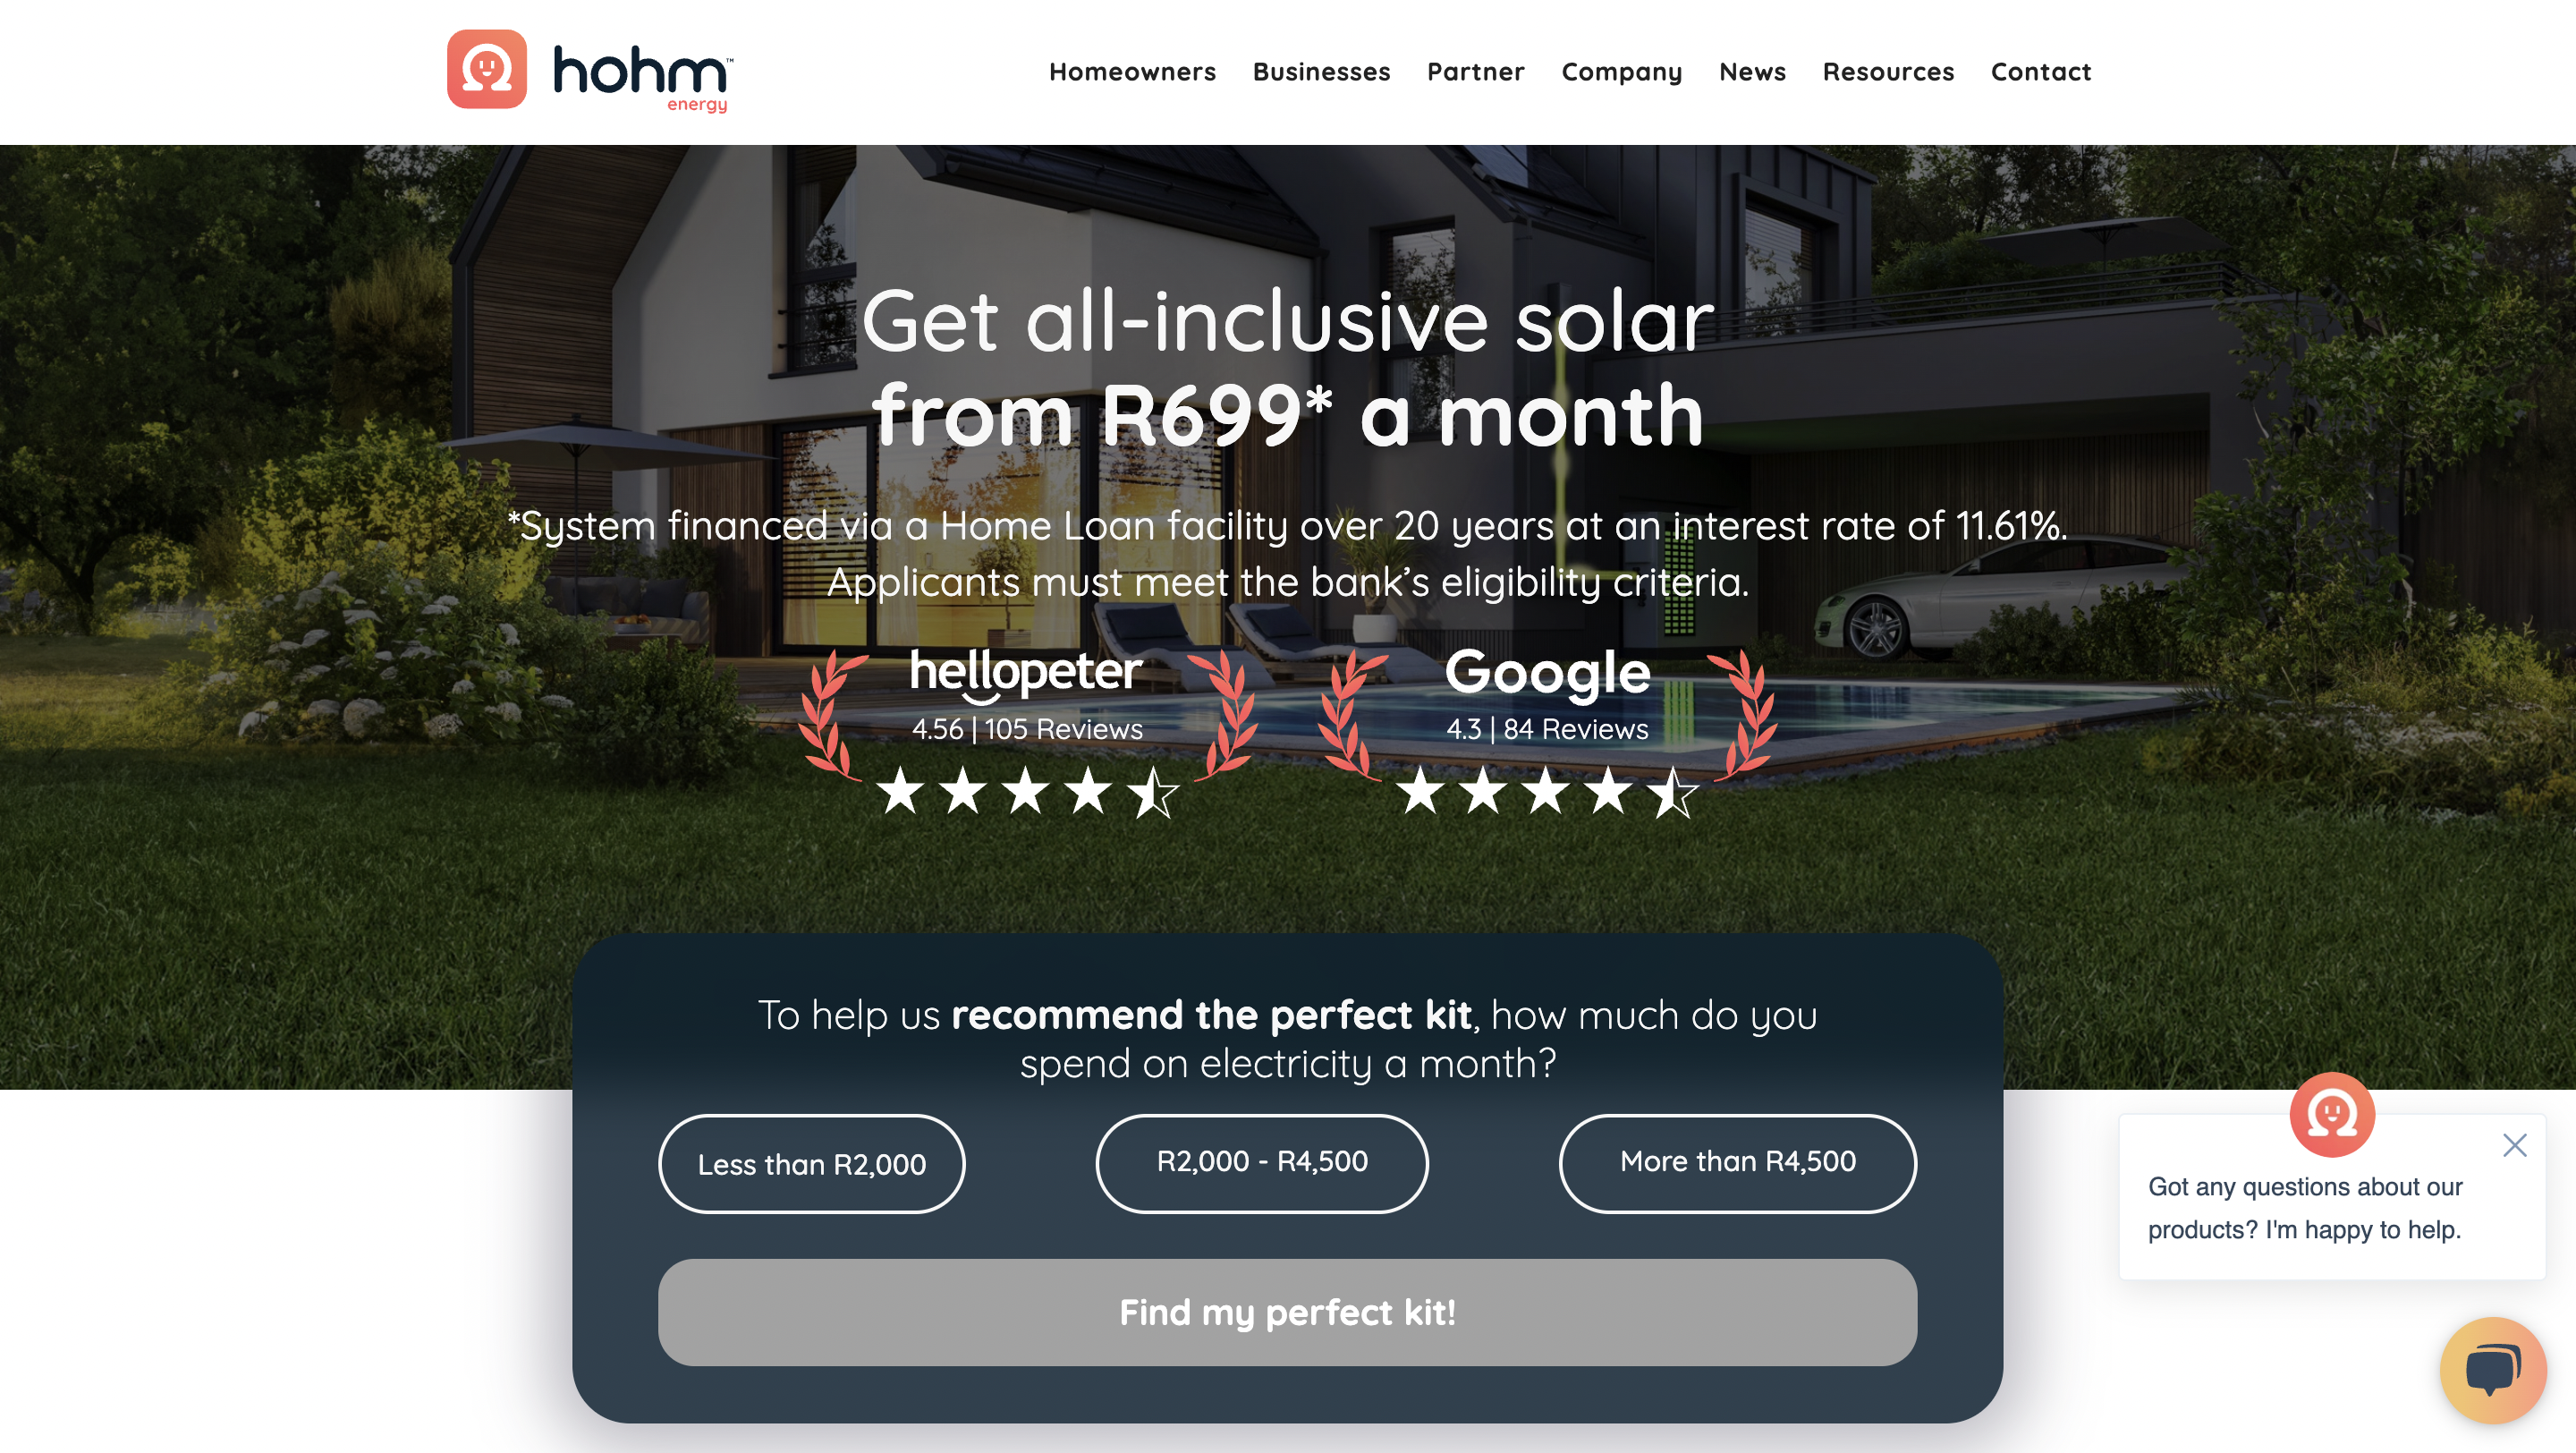
Task: Click the hellopeter star rating
Action: [1027, 791]
